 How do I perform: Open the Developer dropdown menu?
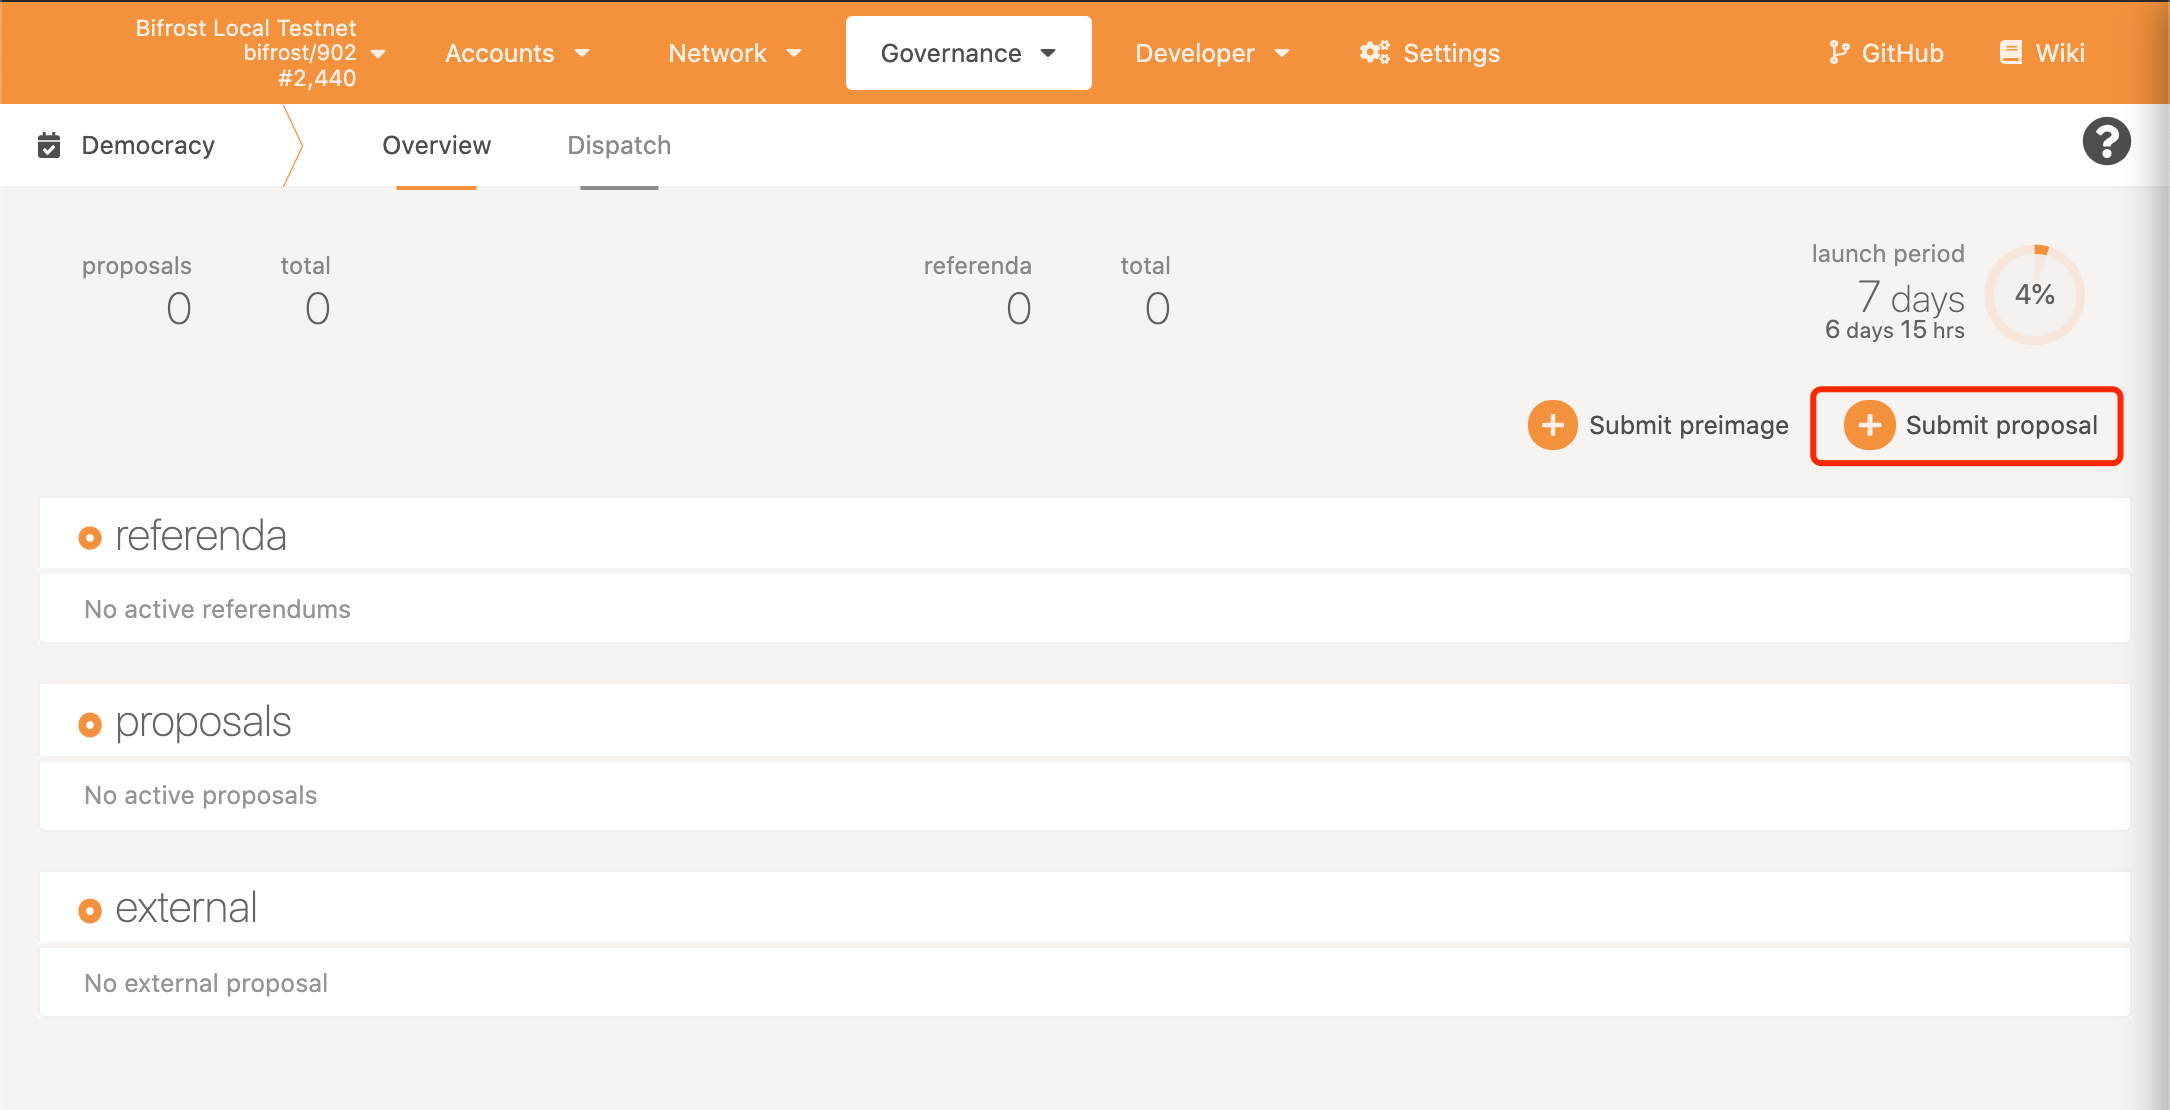1211,53
